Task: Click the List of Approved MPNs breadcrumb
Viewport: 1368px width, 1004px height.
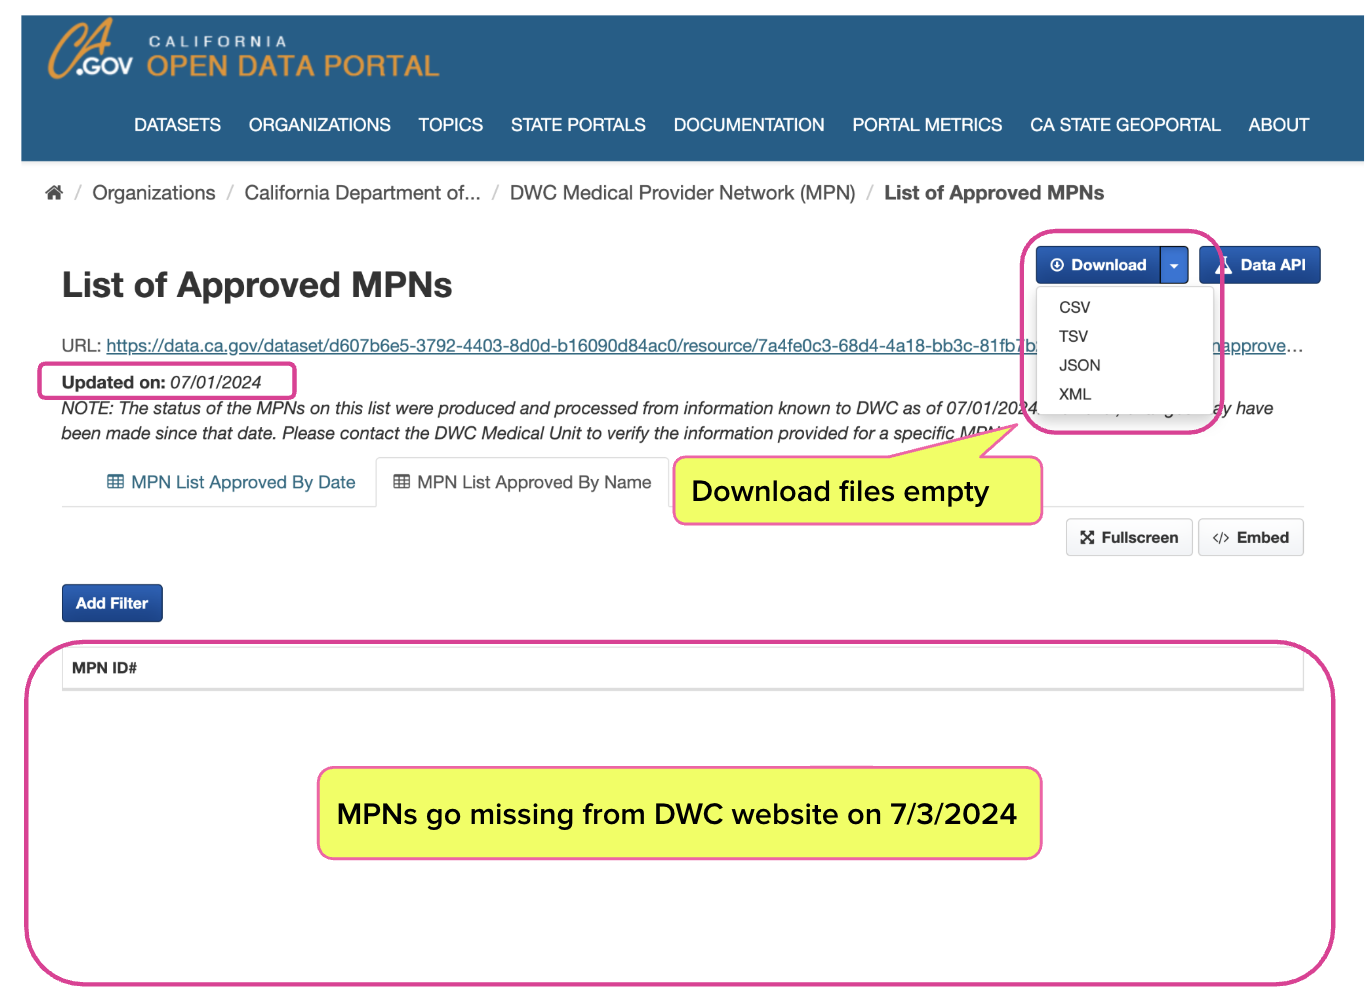Action: (x=994, y=193)
